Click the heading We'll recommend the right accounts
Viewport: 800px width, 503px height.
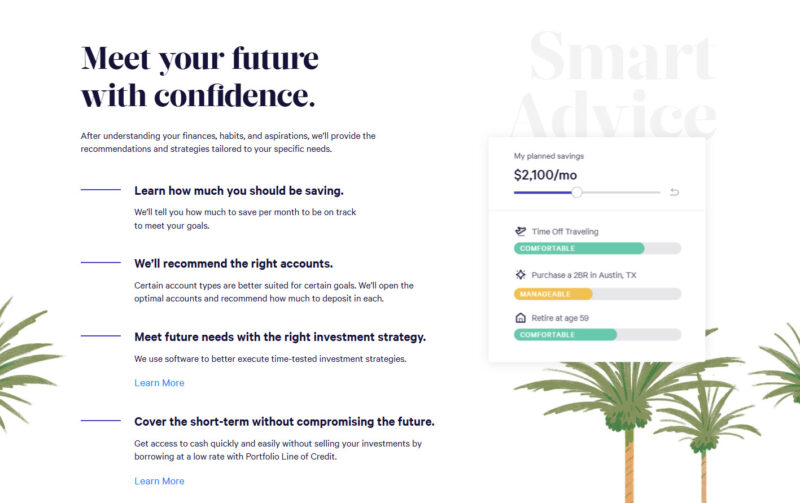coord(234,264)
